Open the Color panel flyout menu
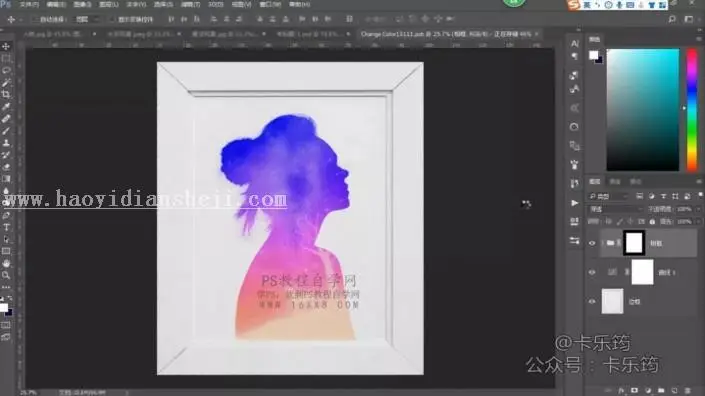705x396 pixels. click(699, 40)
